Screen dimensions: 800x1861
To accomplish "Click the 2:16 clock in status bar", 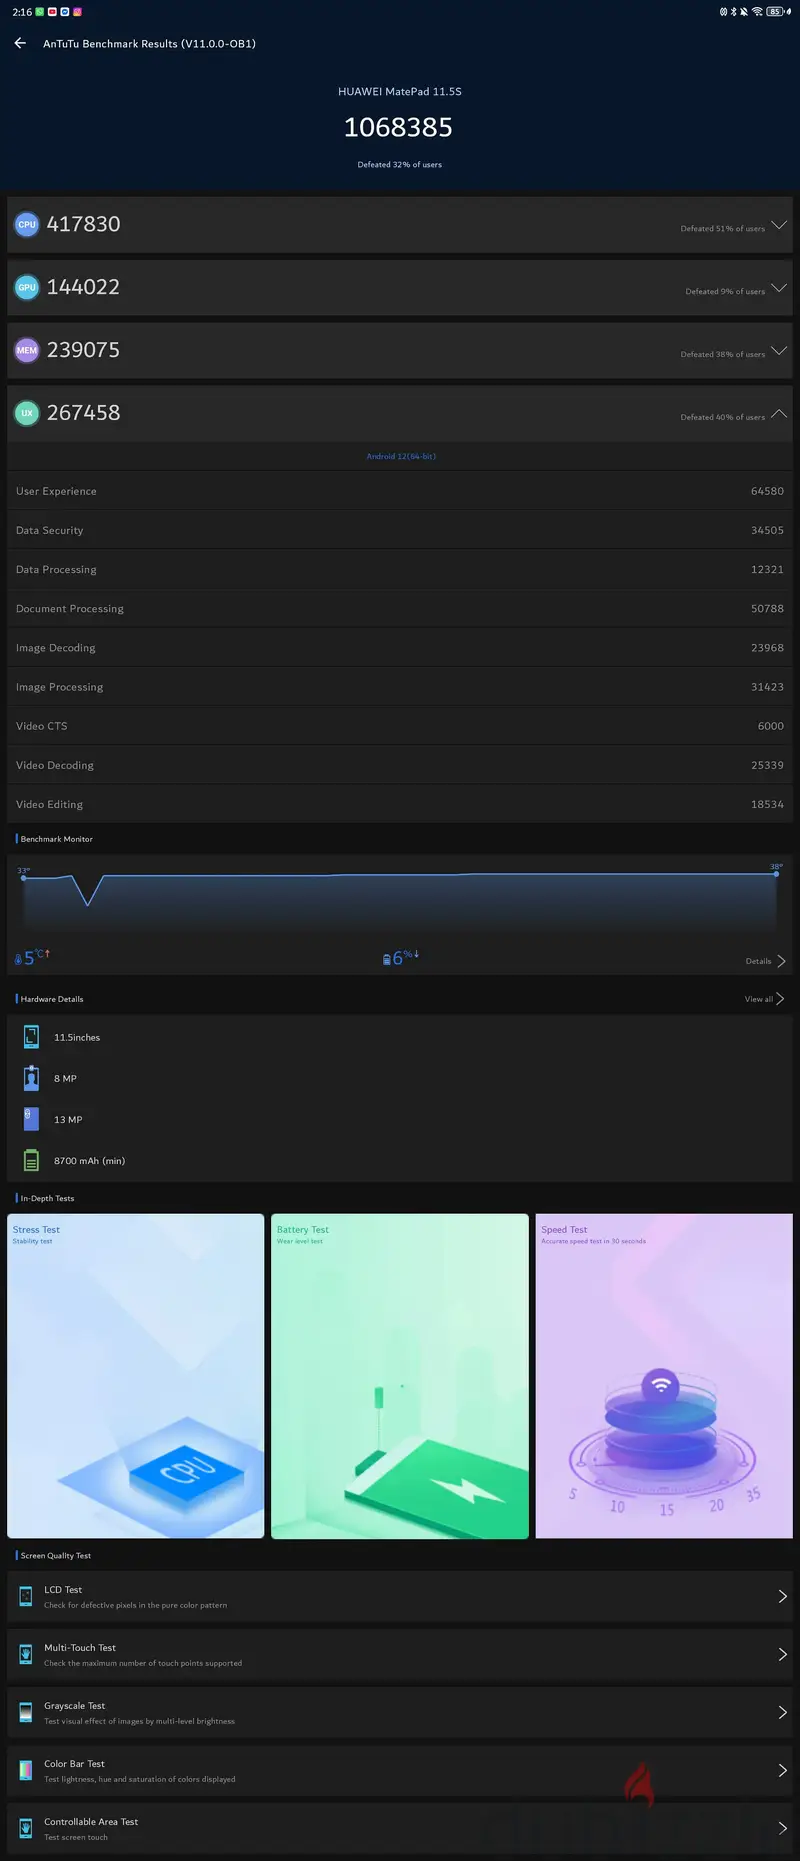I will pyautogui.click(x=22, y=12).
